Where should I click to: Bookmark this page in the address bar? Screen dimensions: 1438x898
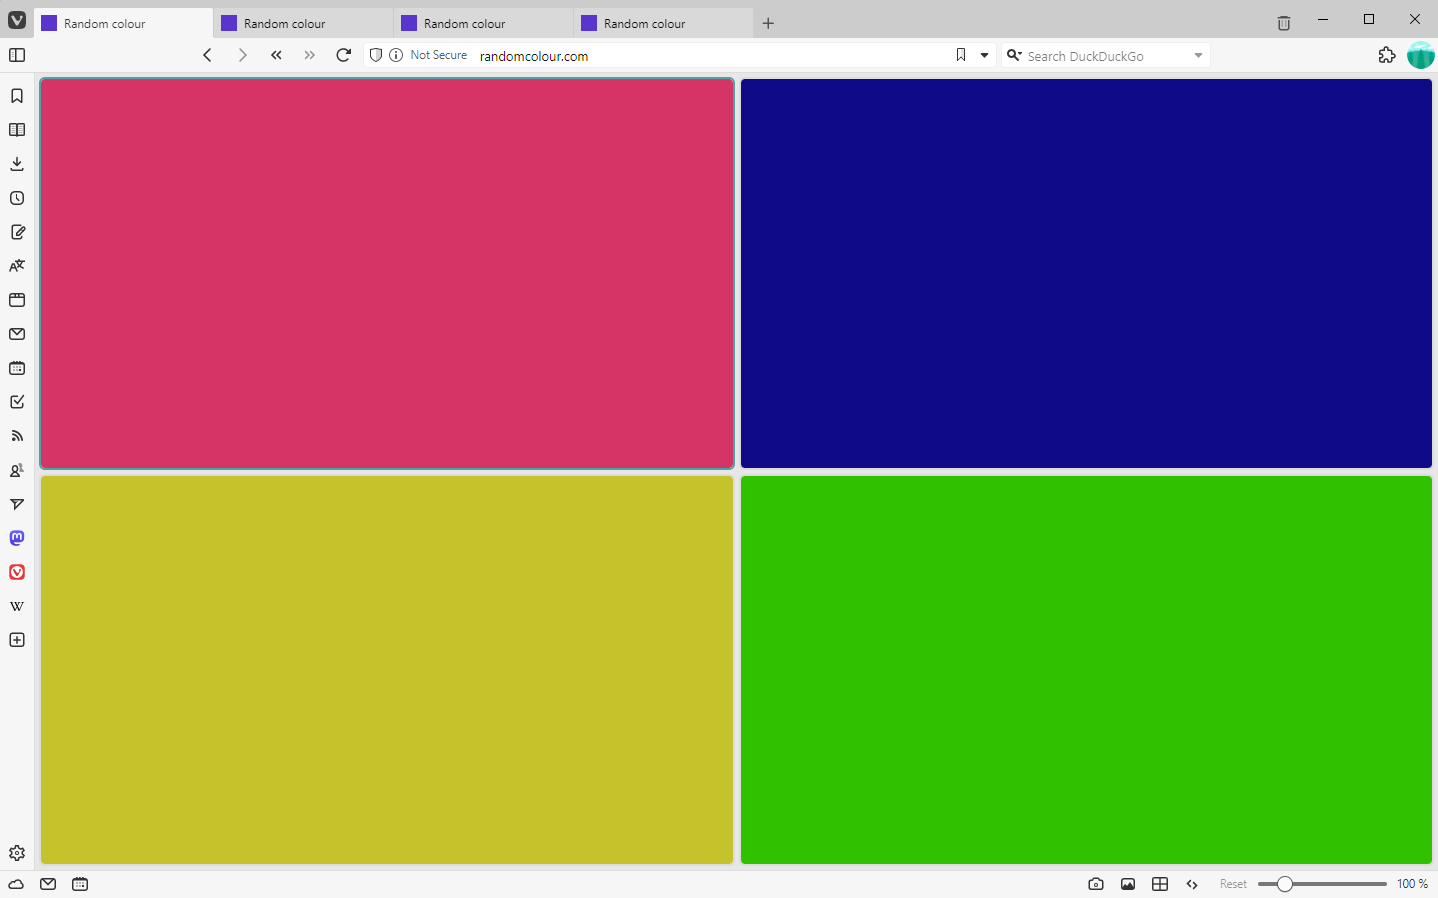tap(961, 55)
